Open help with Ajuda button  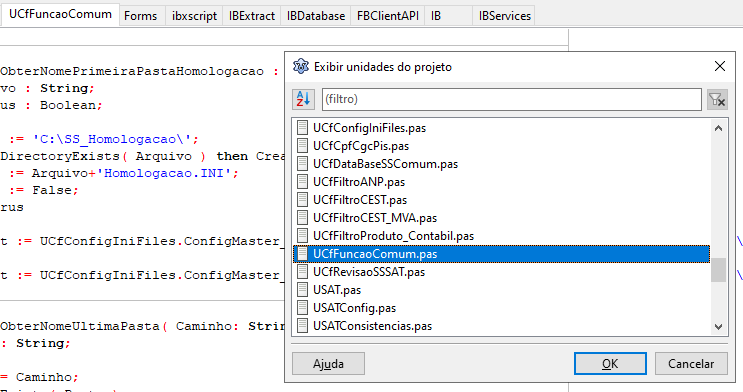pyautogui.click(x=328, y=364)
